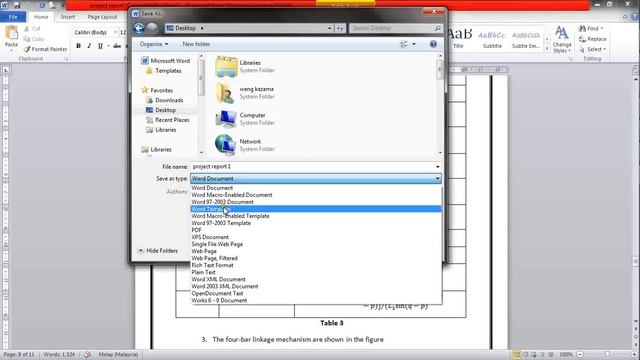Expand the styles gallery more arrow
Screen dimensions: 640x360
pos(547,49)
